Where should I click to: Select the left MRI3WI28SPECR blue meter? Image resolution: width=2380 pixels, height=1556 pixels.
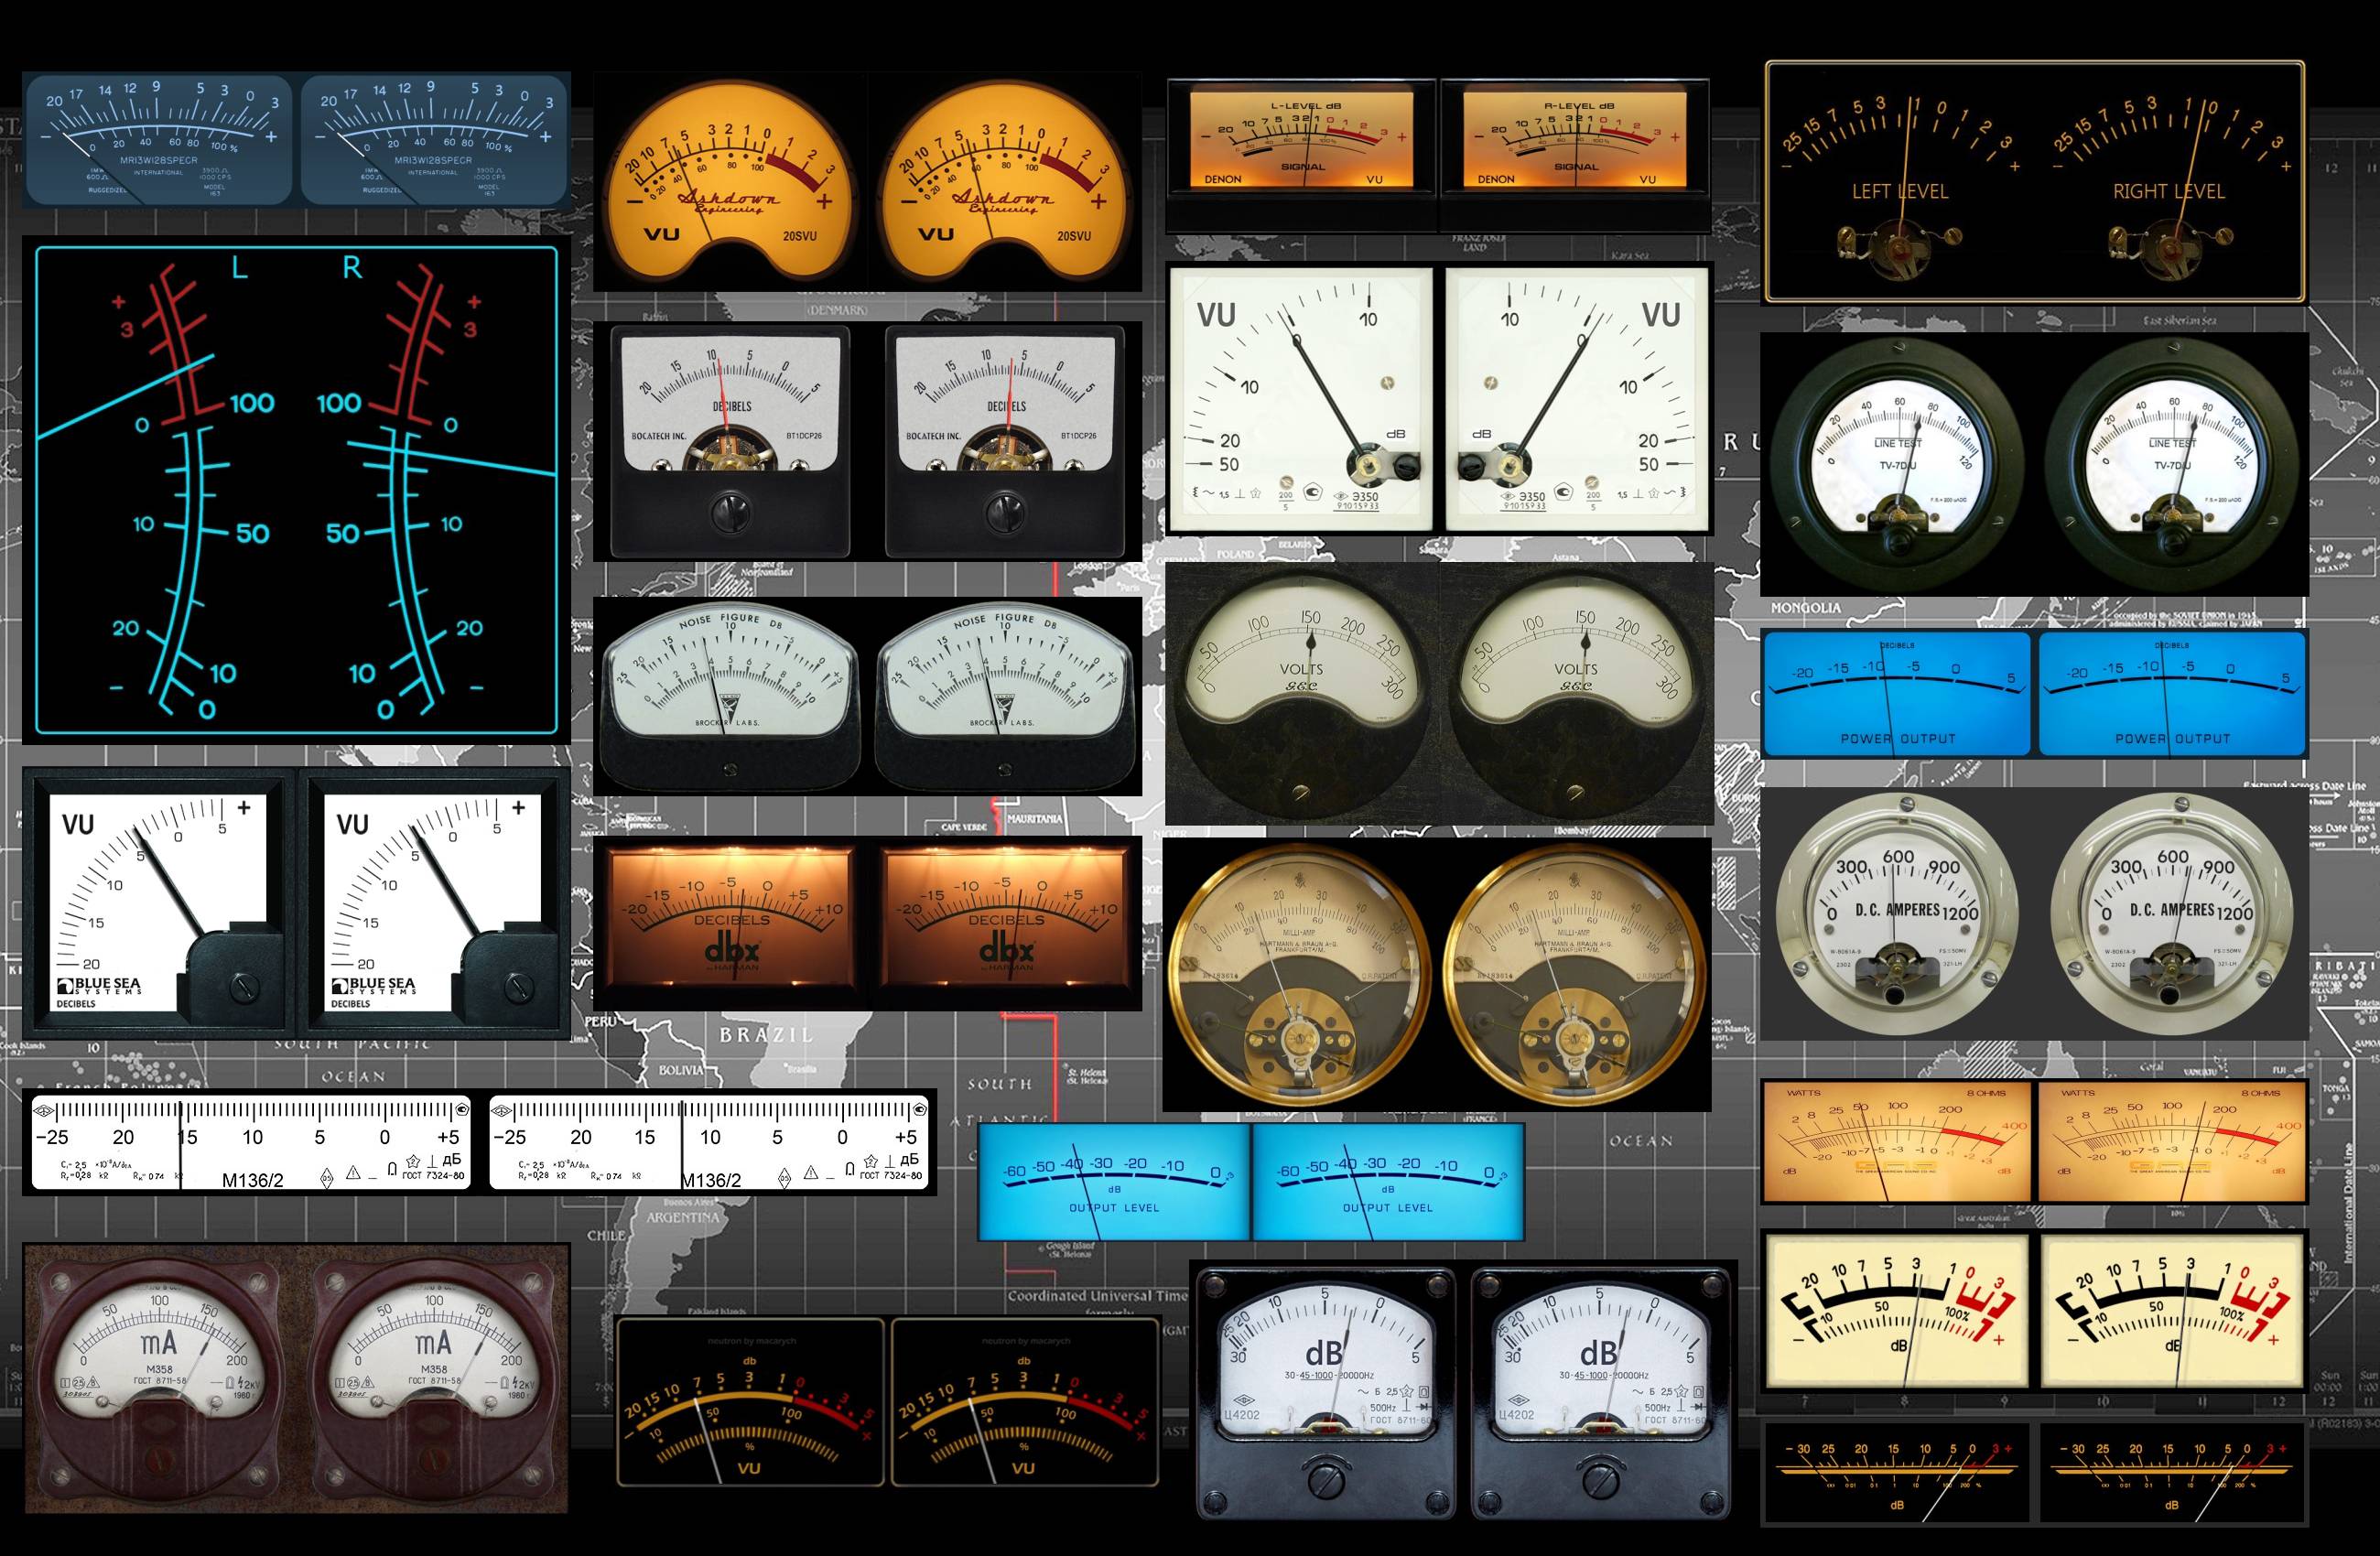[159, 139]
